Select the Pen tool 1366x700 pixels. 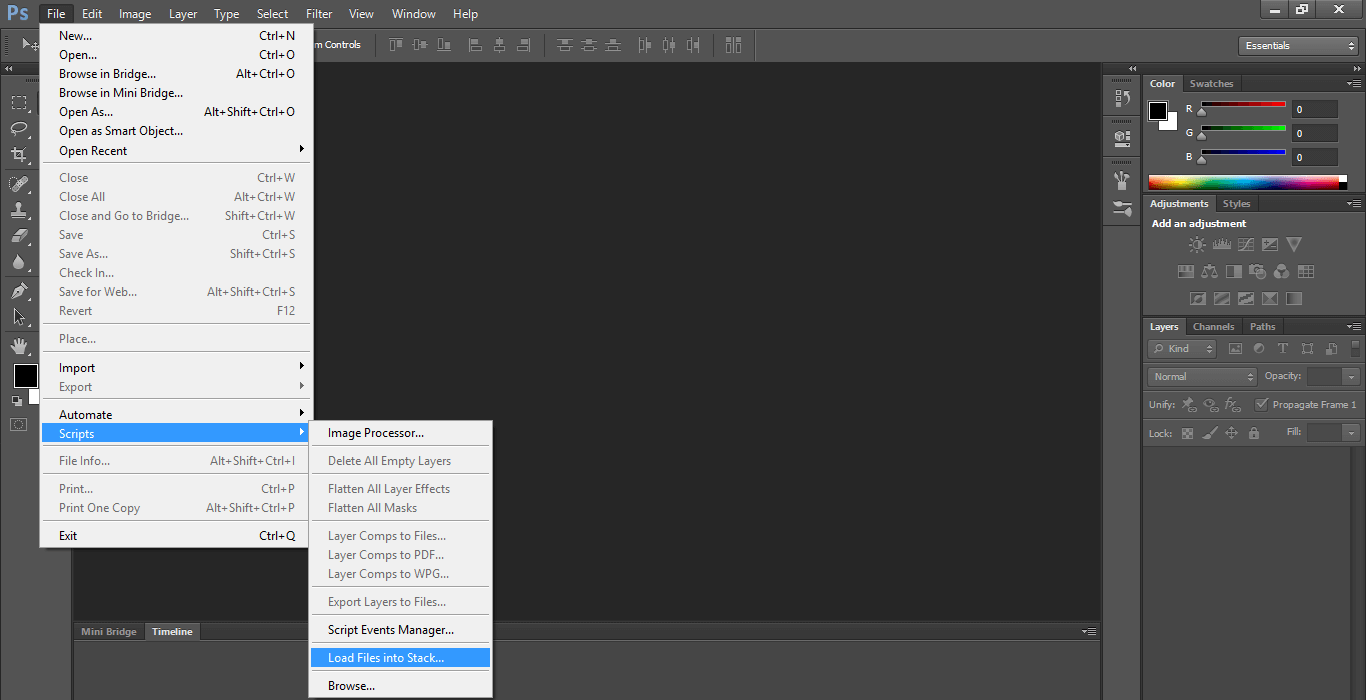pyautogui.click(x=19, y=291)
